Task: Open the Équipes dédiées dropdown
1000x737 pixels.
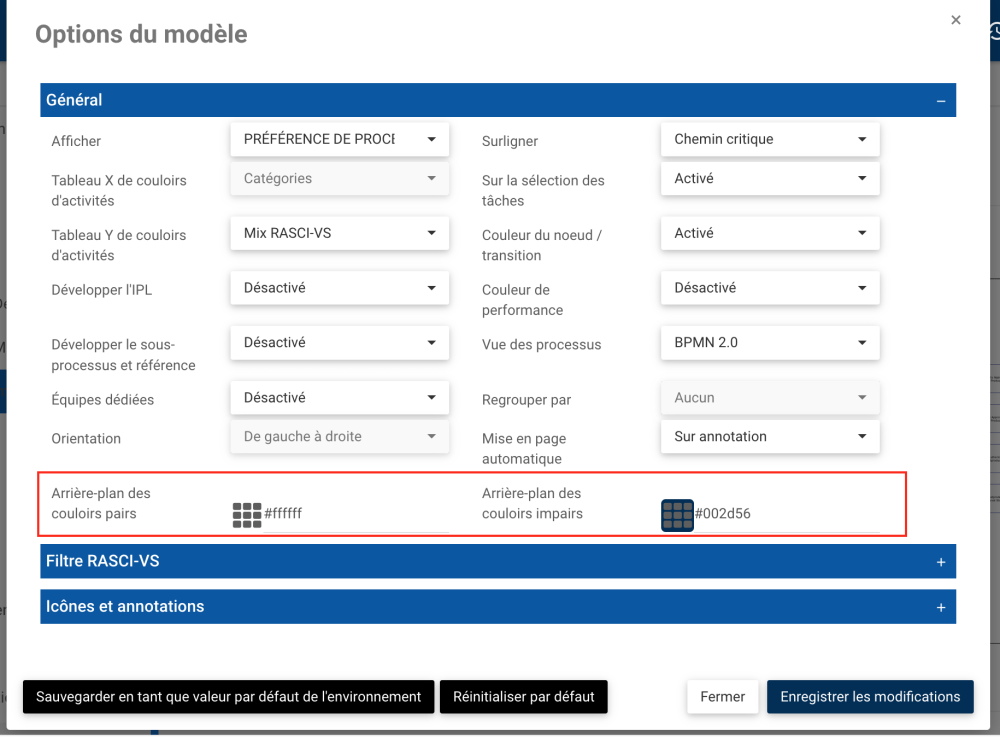Action: 339,397
